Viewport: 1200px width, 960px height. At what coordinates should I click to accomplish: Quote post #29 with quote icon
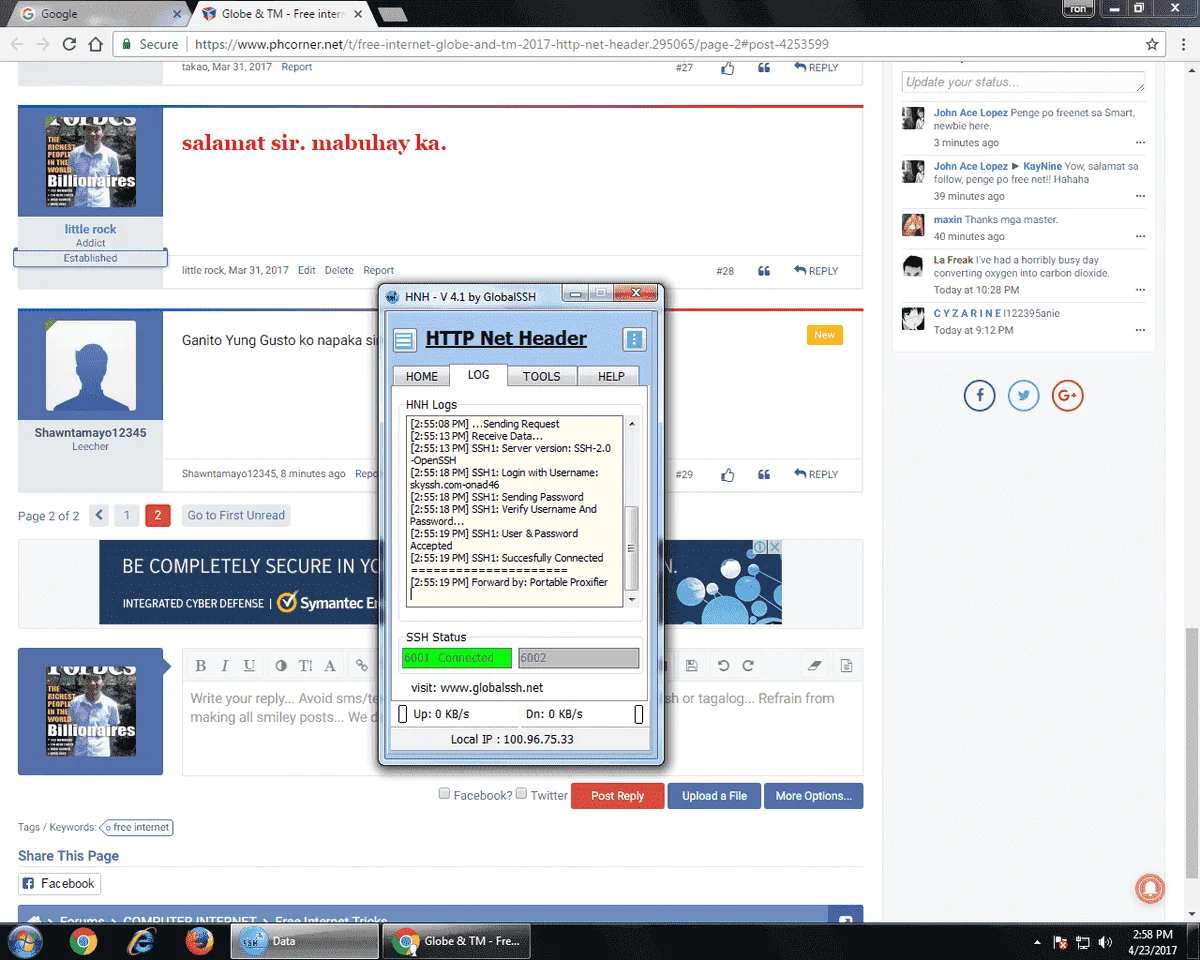pos(764,475)
